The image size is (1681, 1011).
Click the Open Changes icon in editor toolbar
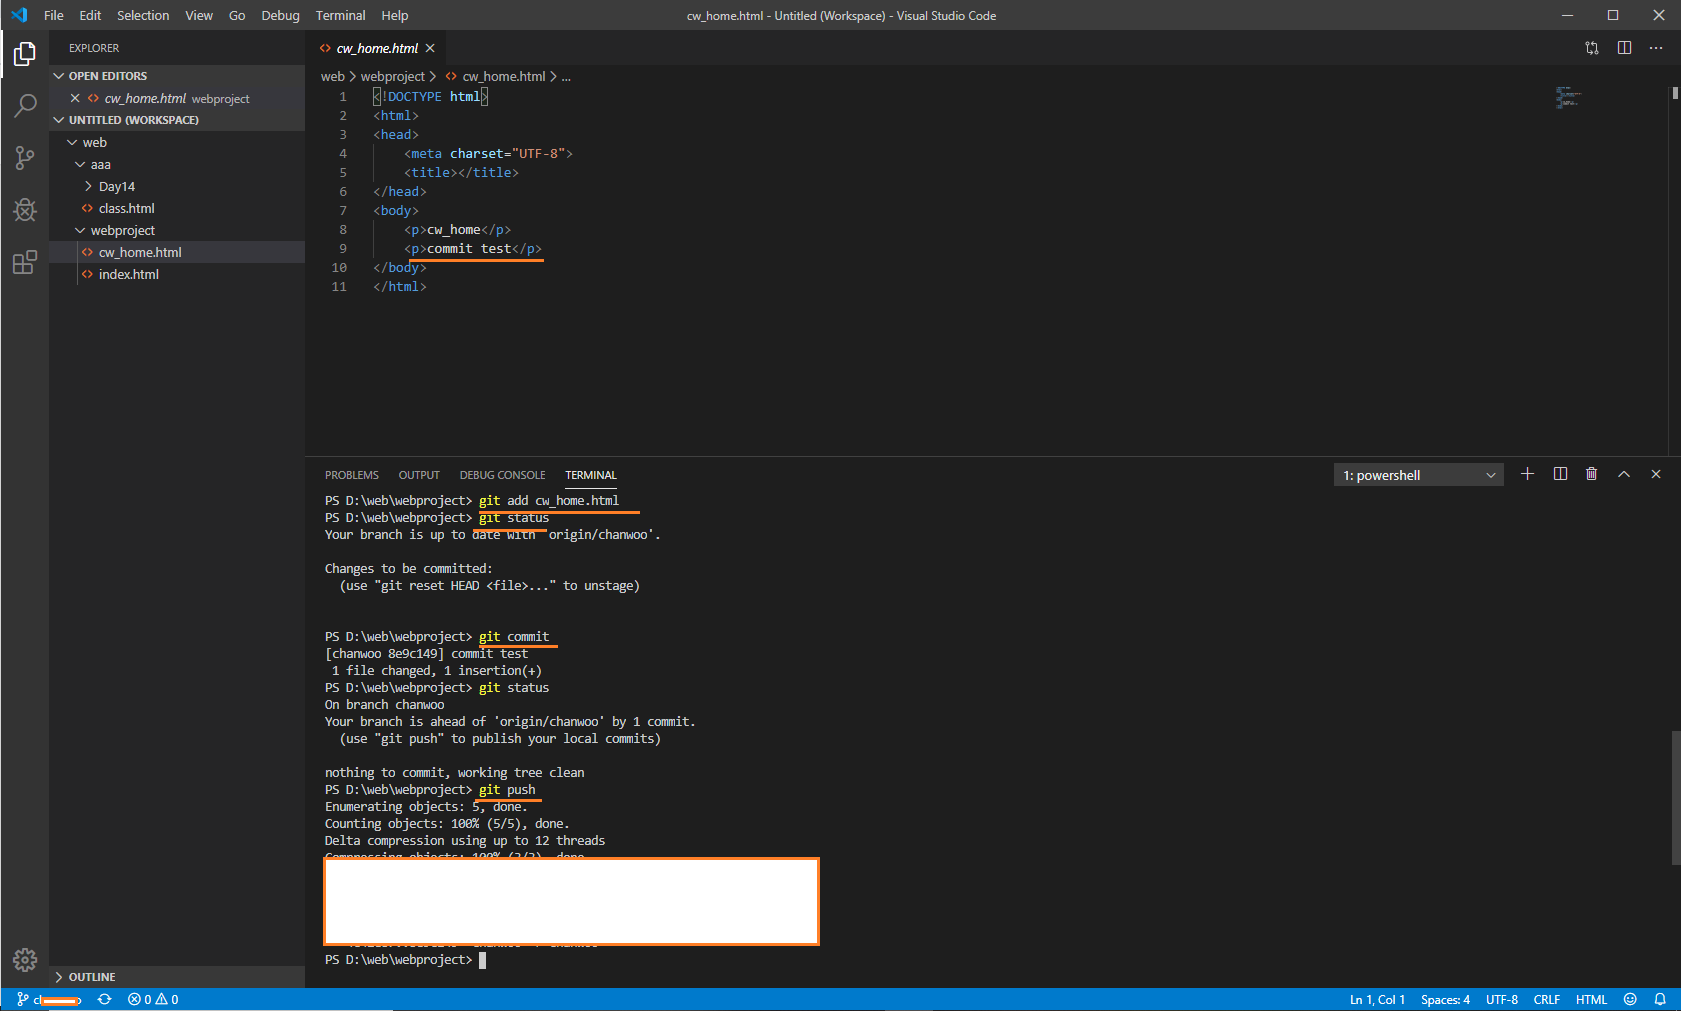[1592, 48]
